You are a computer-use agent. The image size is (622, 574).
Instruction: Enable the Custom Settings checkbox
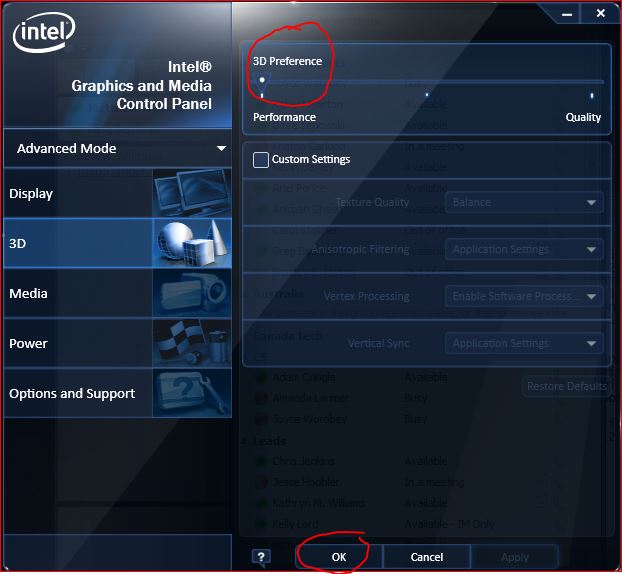[x=261, y=160]
